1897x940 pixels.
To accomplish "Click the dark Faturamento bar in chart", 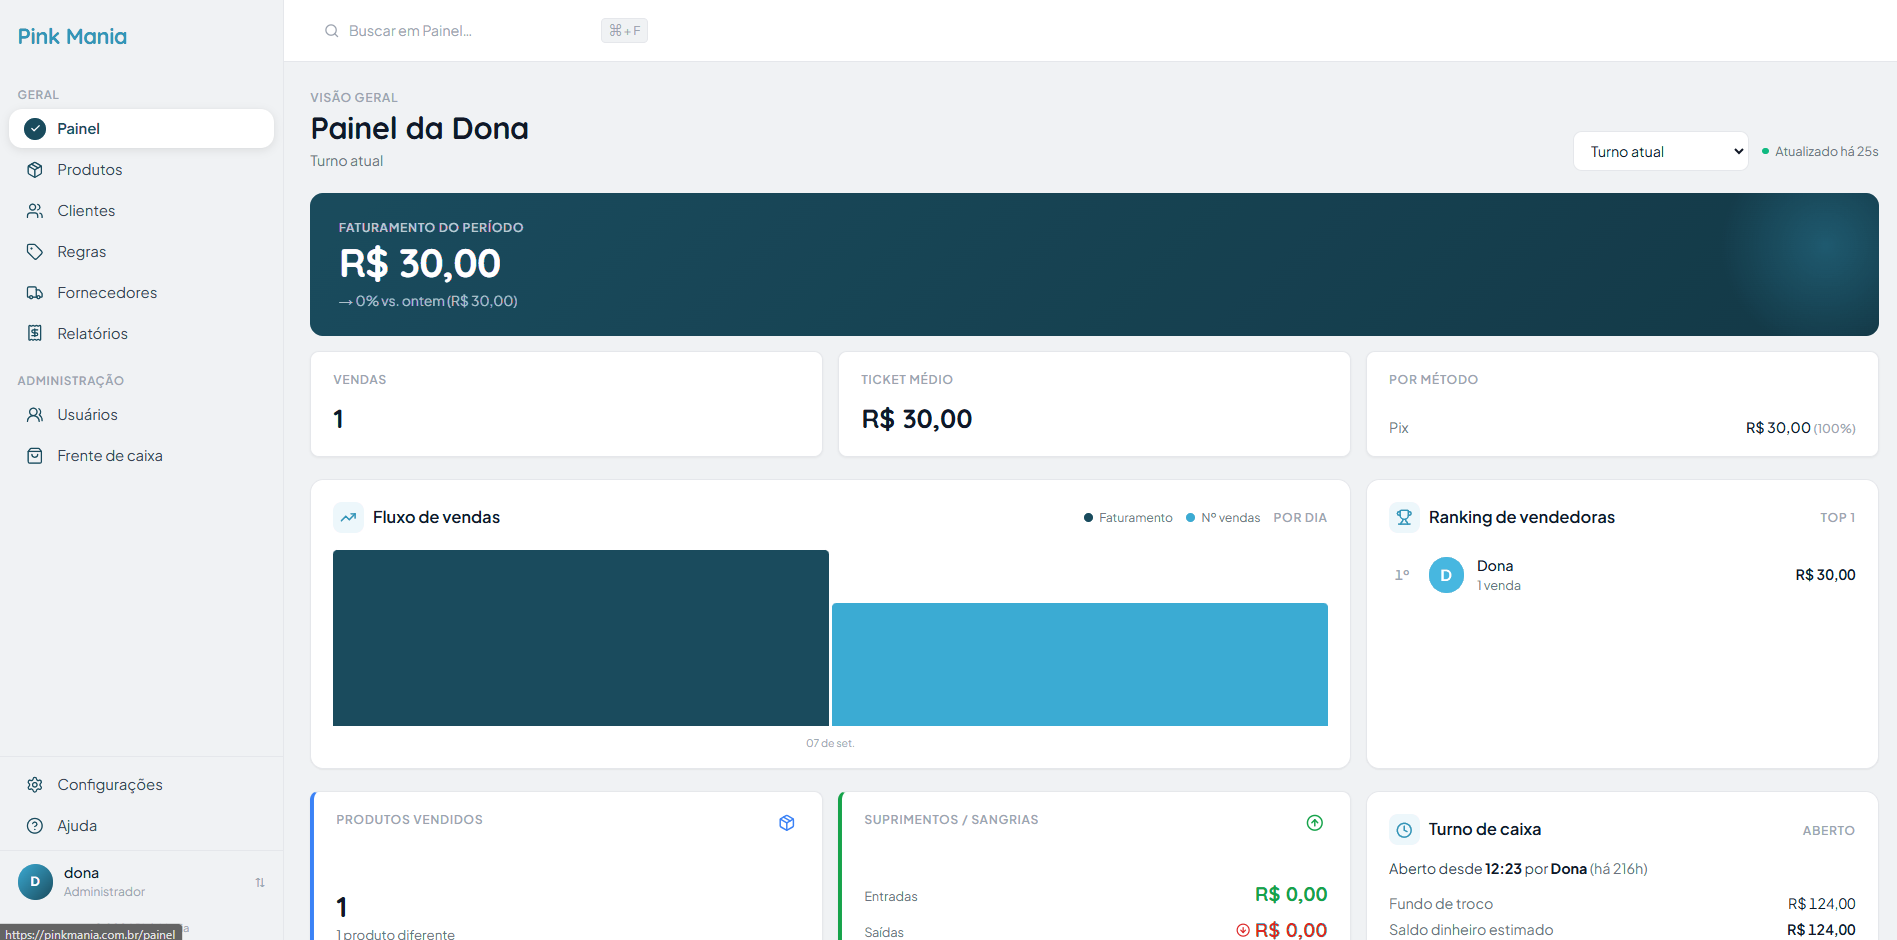I will [581, 638].
